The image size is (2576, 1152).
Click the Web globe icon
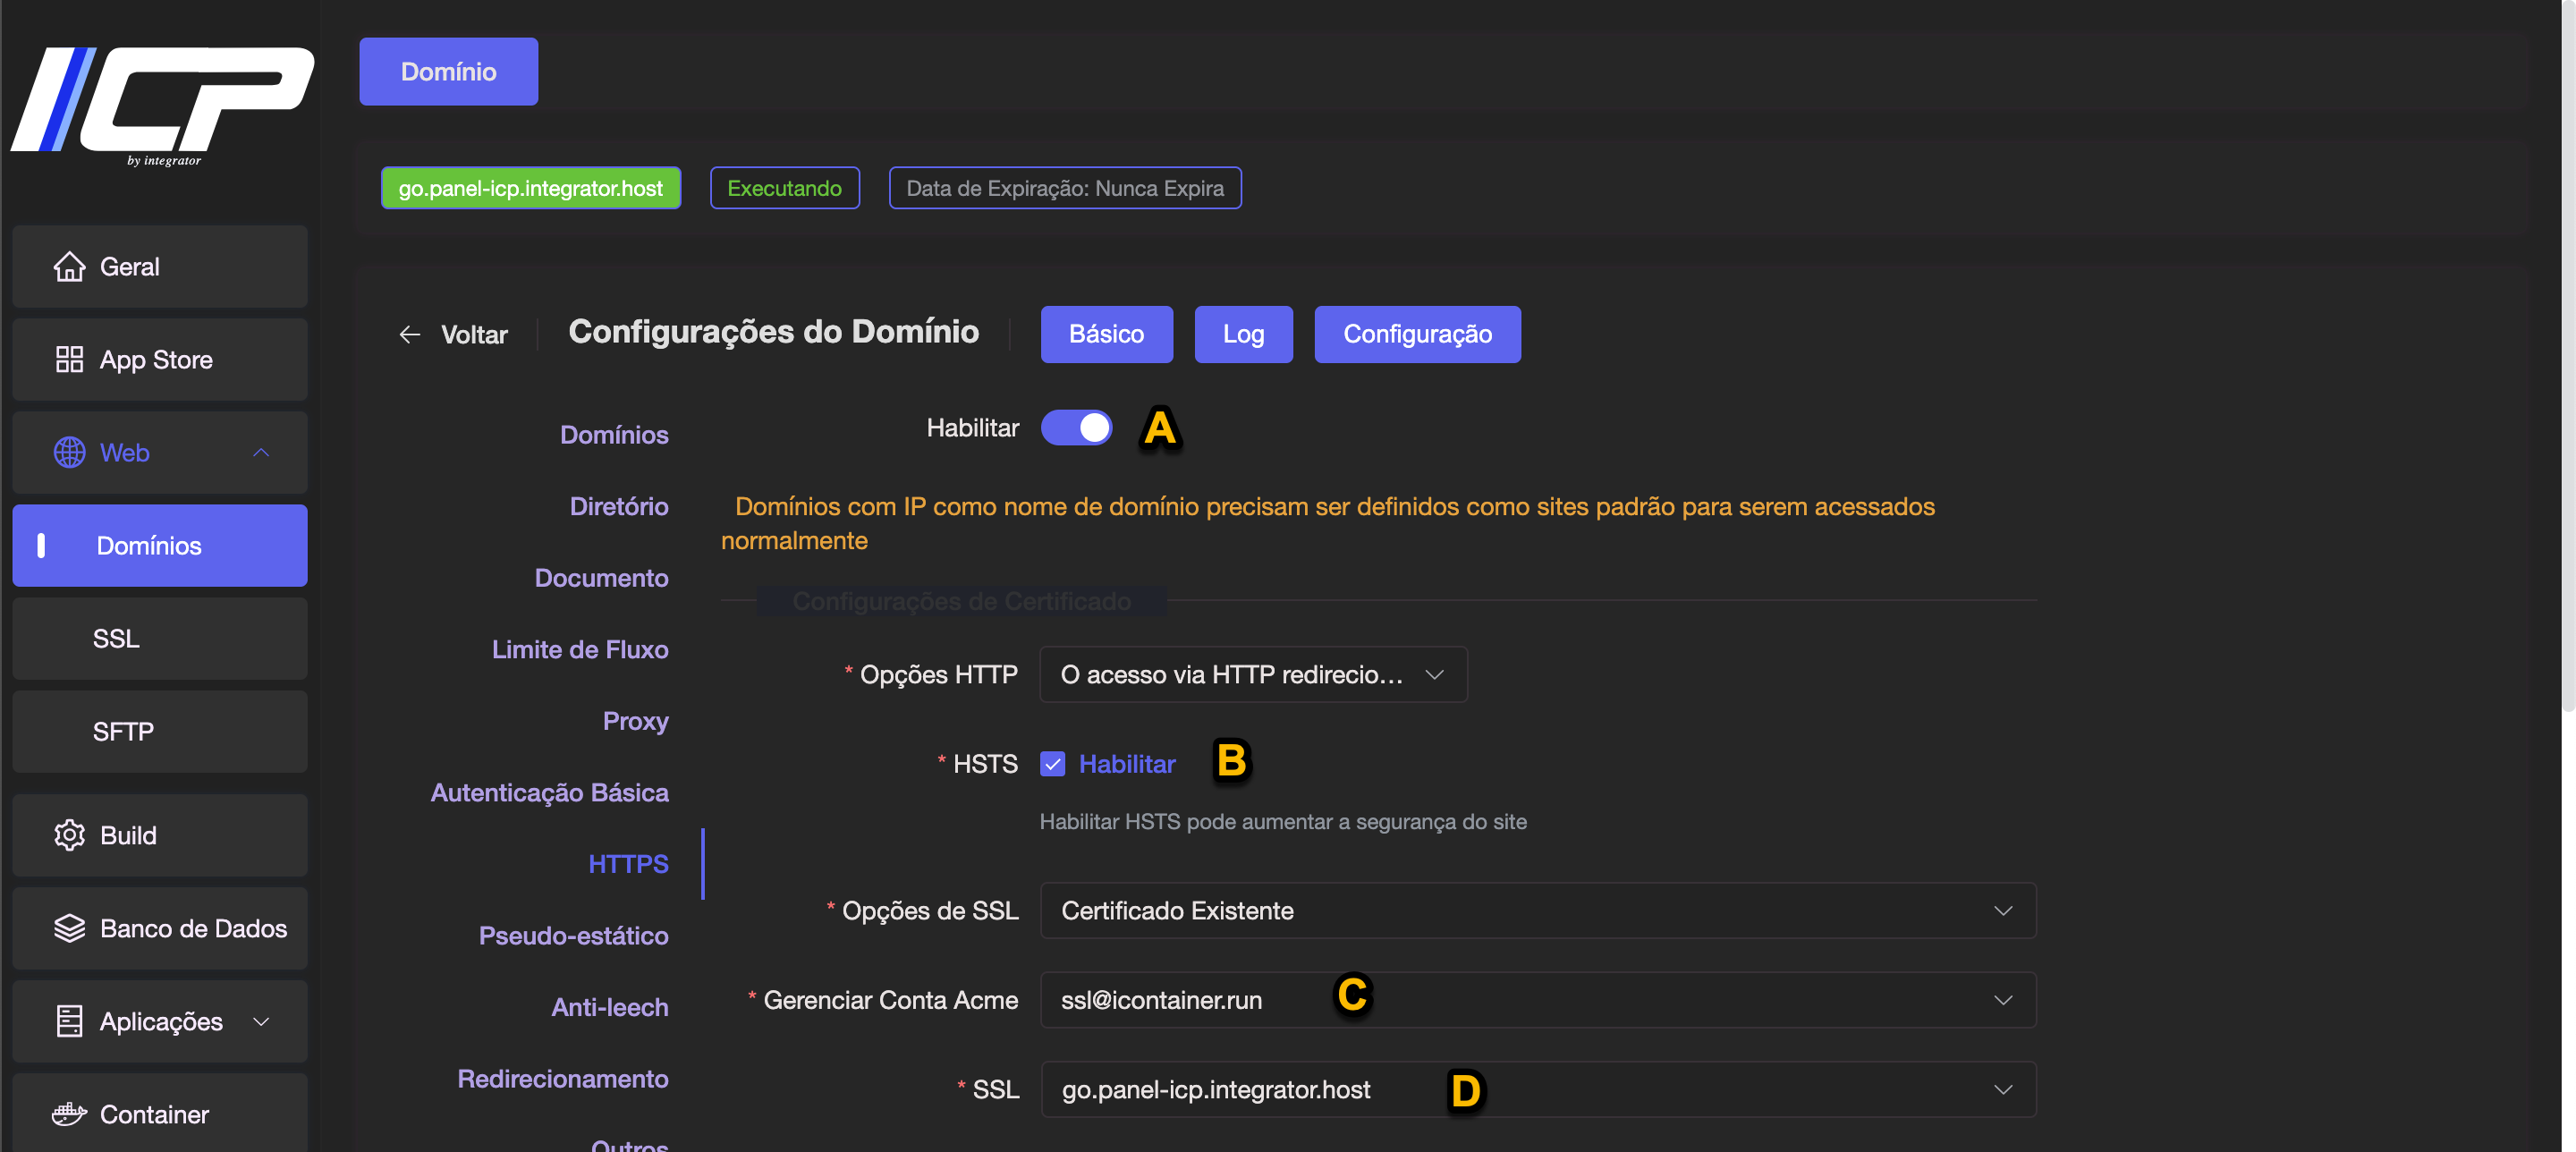point(69,453)
